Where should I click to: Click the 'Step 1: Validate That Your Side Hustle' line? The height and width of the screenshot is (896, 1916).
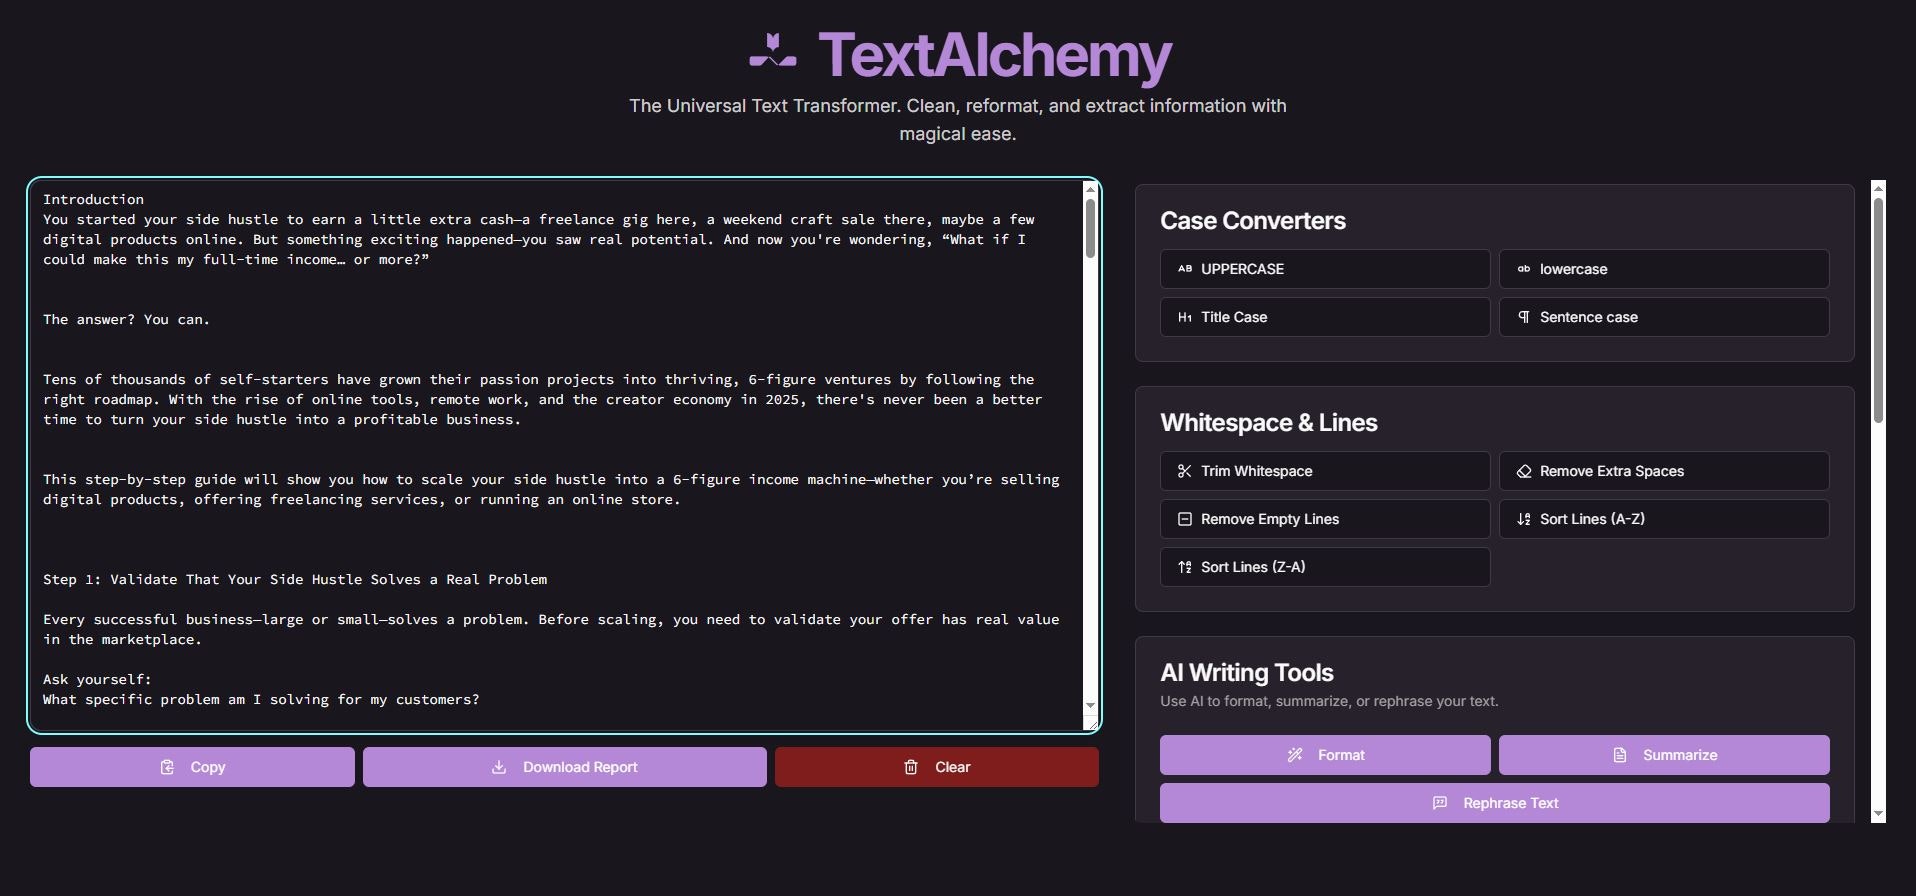(295, 579)
